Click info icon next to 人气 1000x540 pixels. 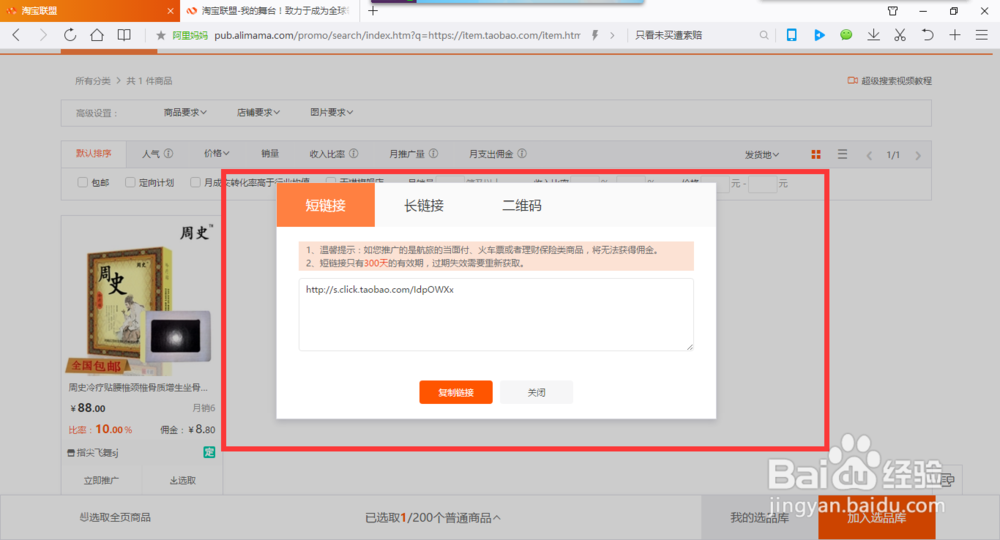coord(168,154)
